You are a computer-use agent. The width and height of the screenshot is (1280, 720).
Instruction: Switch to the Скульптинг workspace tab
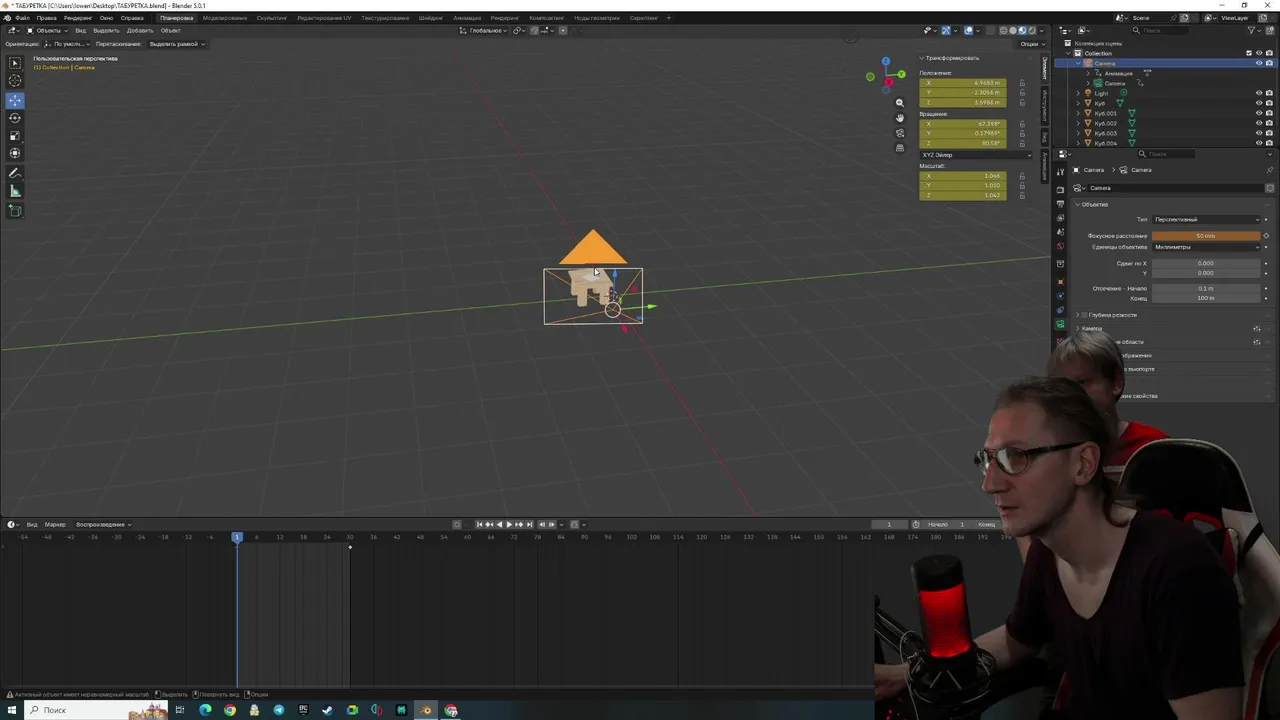coord(271,18)
